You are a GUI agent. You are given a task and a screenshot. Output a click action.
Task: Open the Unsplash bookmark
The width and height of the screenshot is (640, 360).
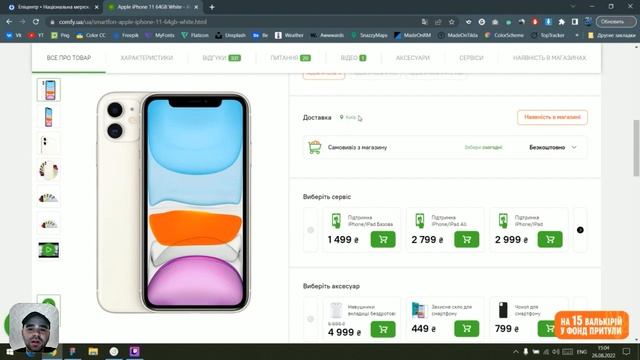pos(231,36)
